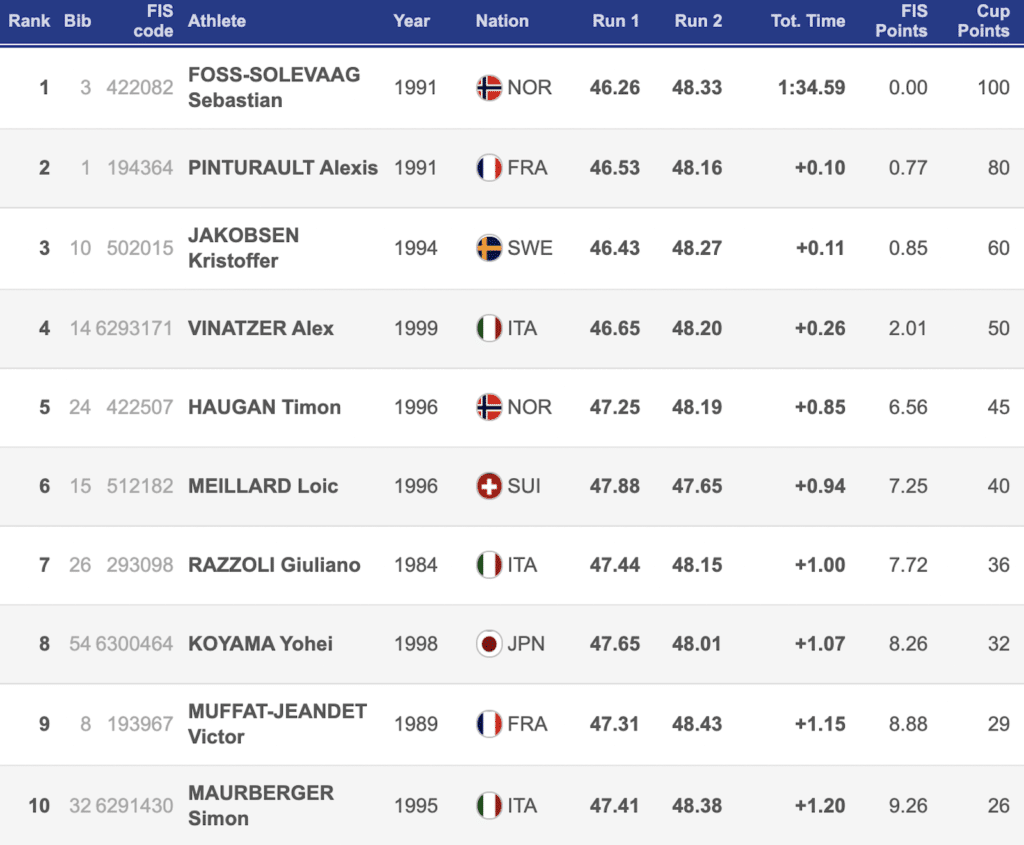Sort by Cup Points column header
Screen dimensions: 1024x845
983,21
